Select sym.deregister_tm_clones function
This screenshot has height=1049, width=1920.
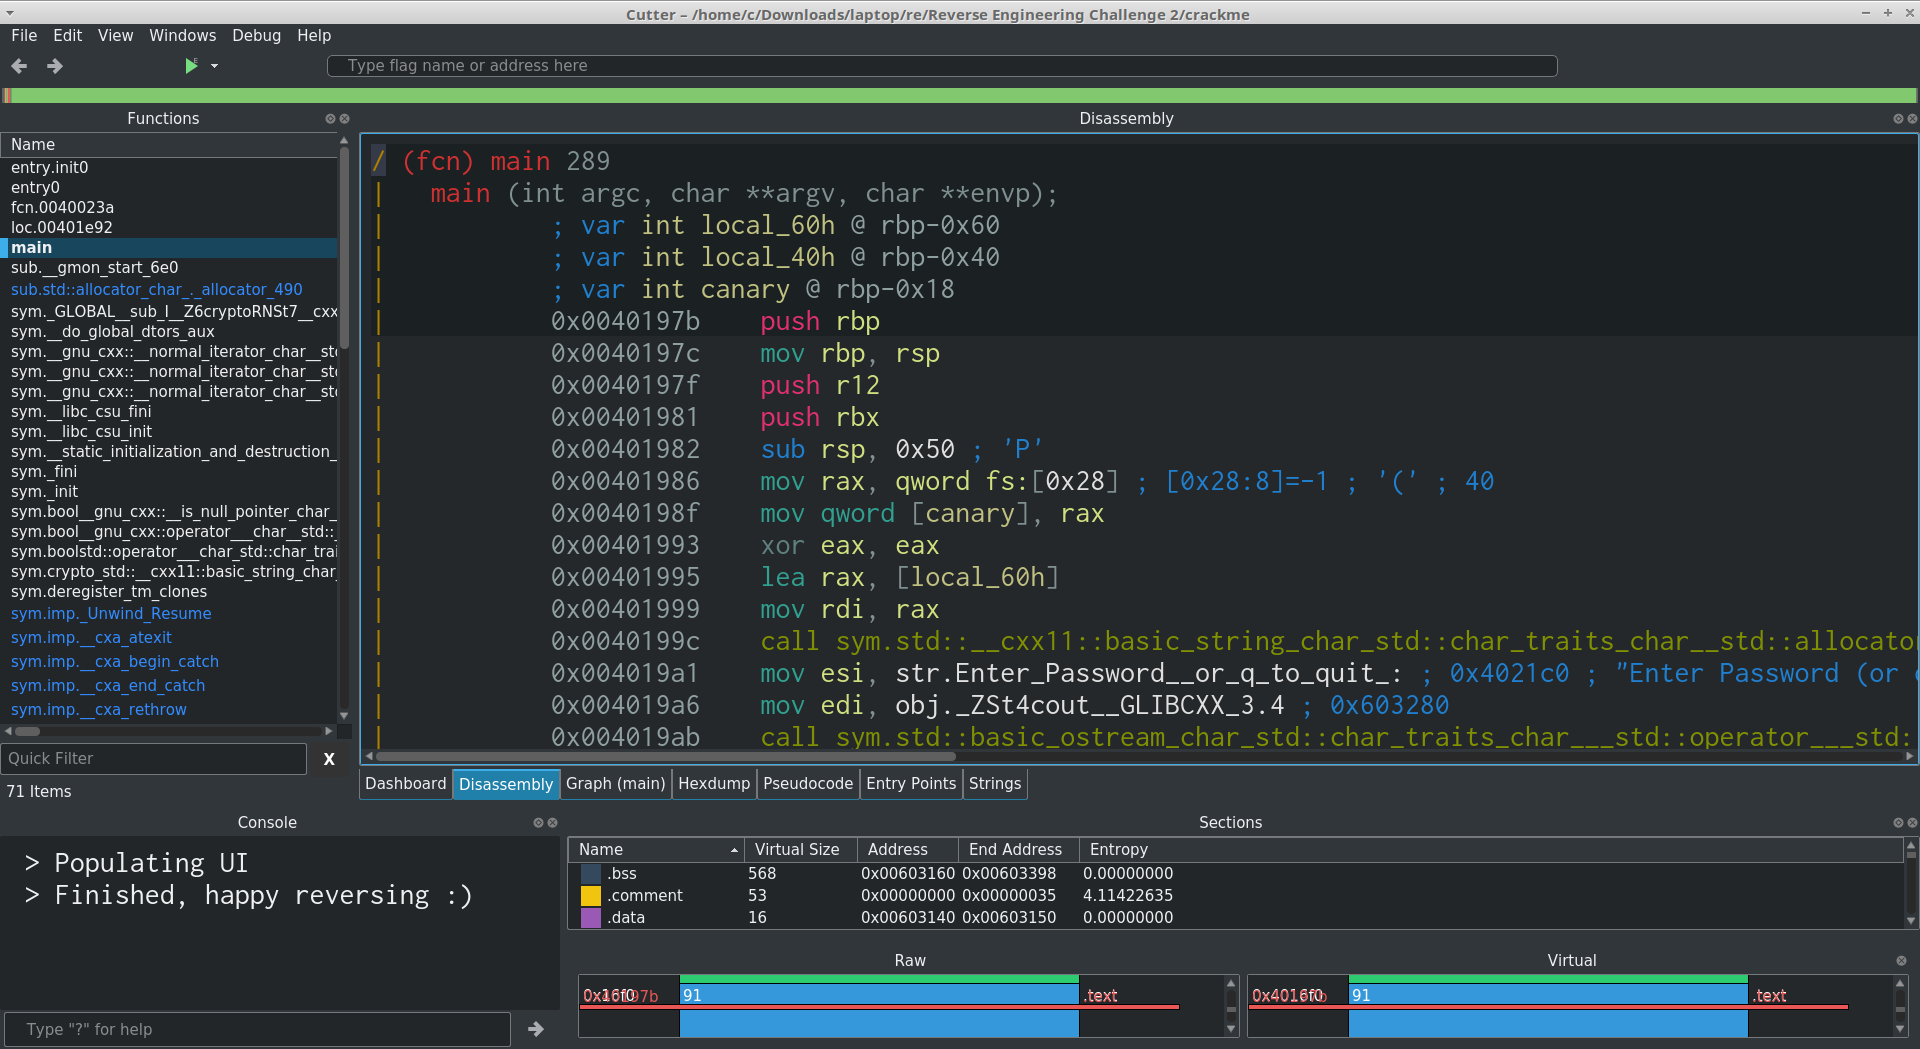tap(169, 592)
